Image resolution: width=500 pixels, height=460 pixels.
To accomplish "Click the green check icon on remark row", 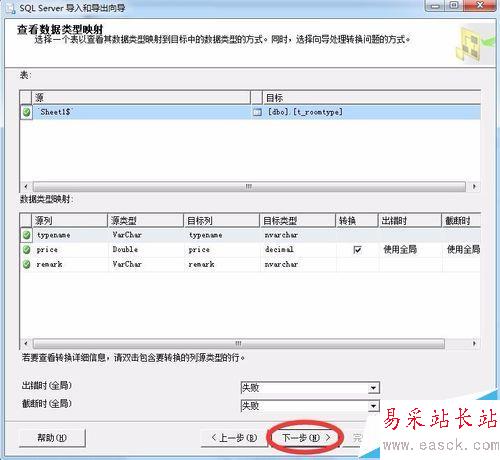I will (26, 264).
